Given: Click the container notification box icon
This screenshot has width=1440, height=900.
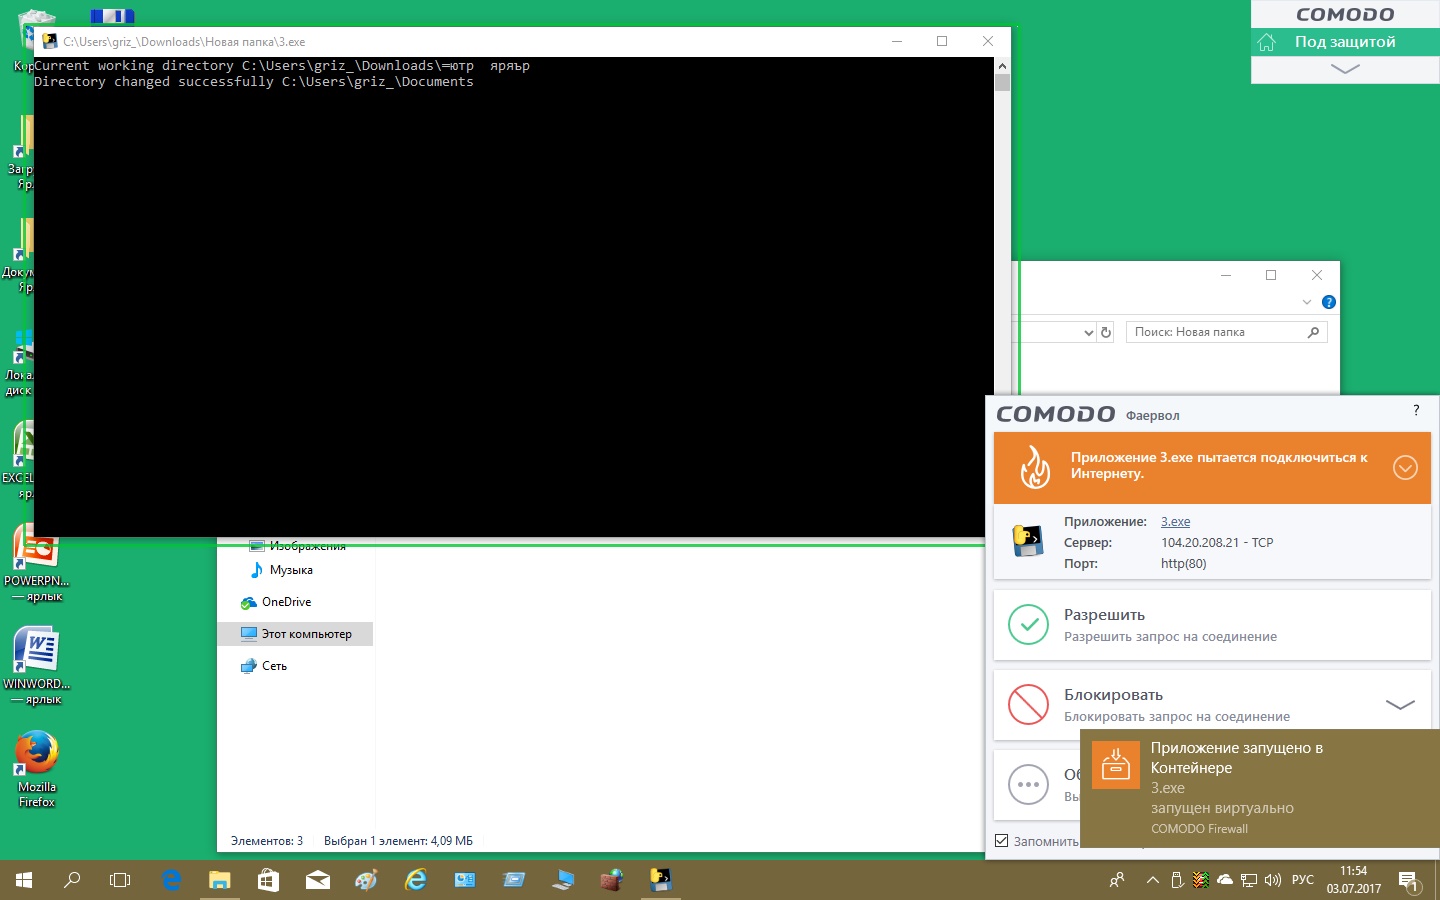Looking at the screenshot, I should click(1115, 765).
